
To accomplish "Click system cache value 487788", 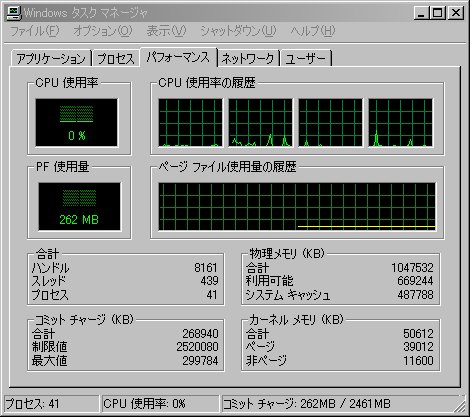I will (415, 294).
